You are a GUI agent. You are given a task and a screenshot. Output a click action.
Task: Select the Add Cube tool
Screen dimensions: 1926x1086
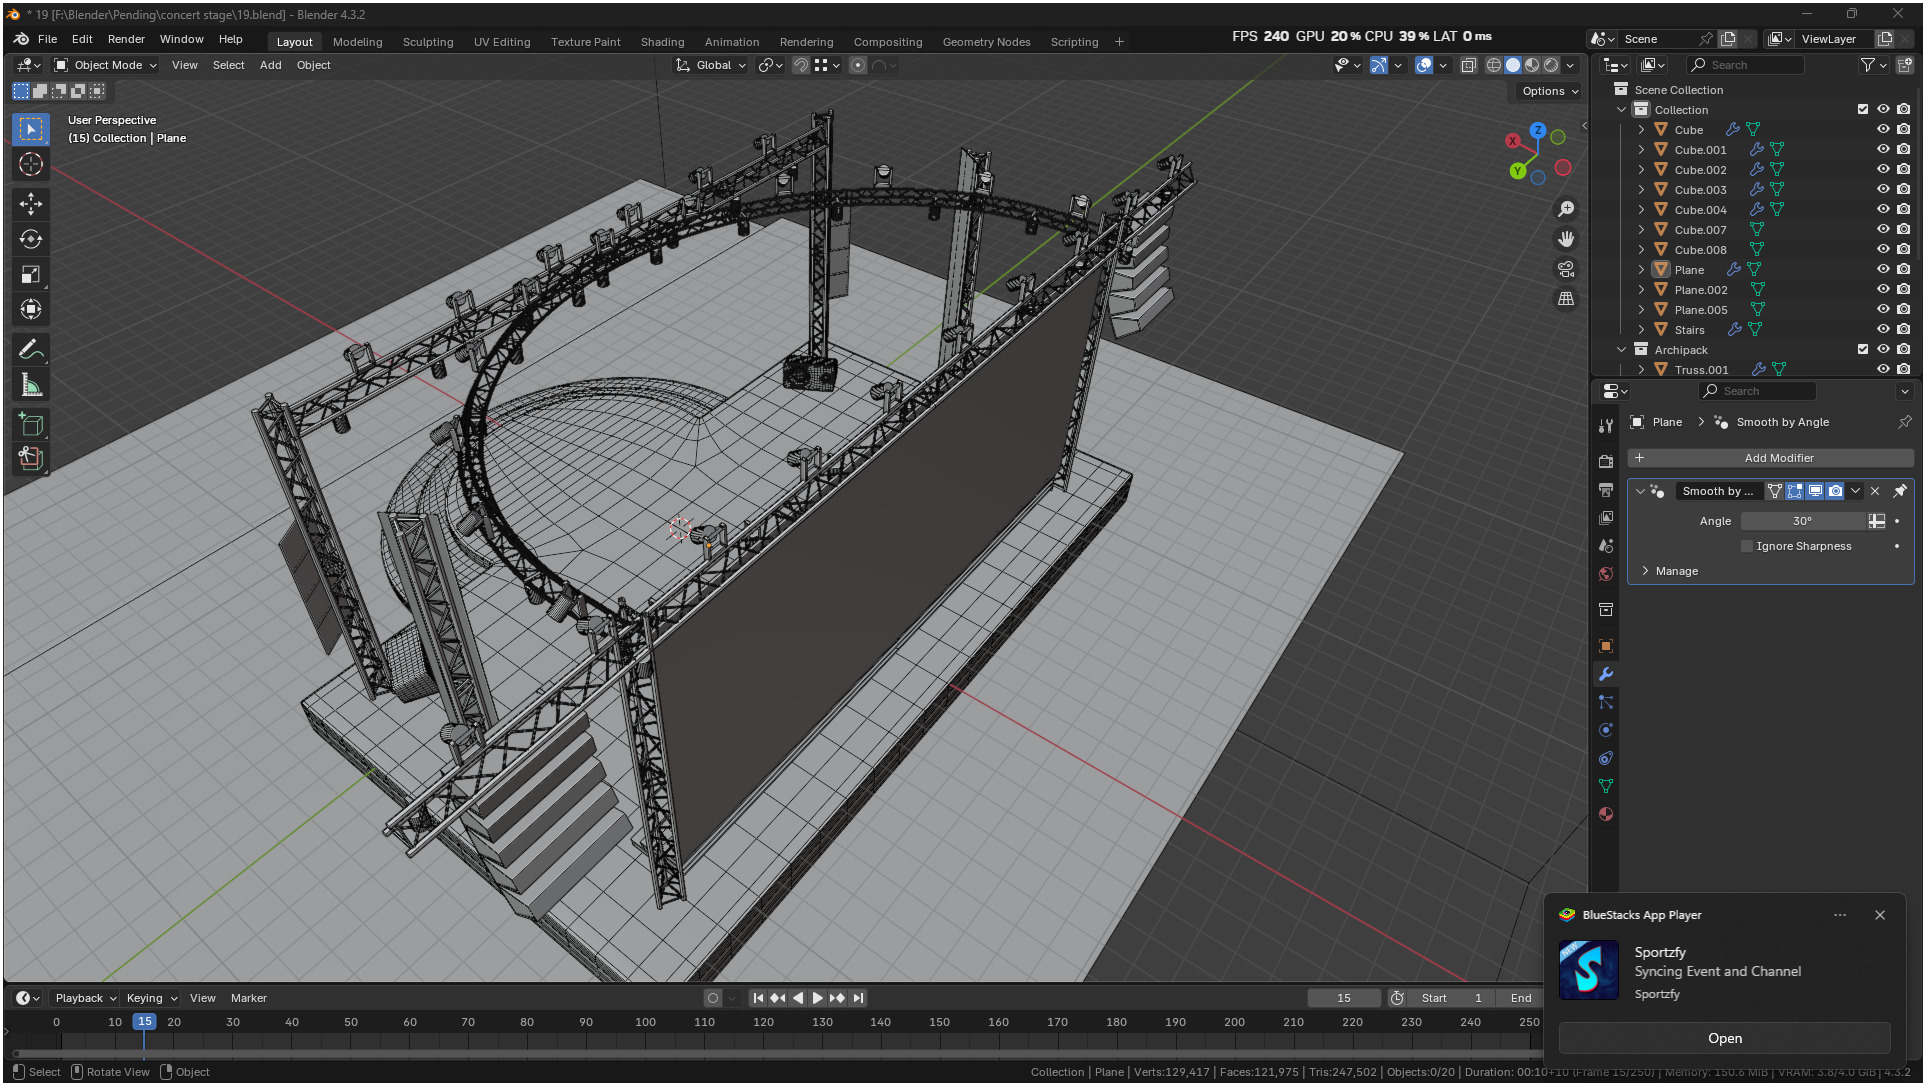click(x=31, y=424)
